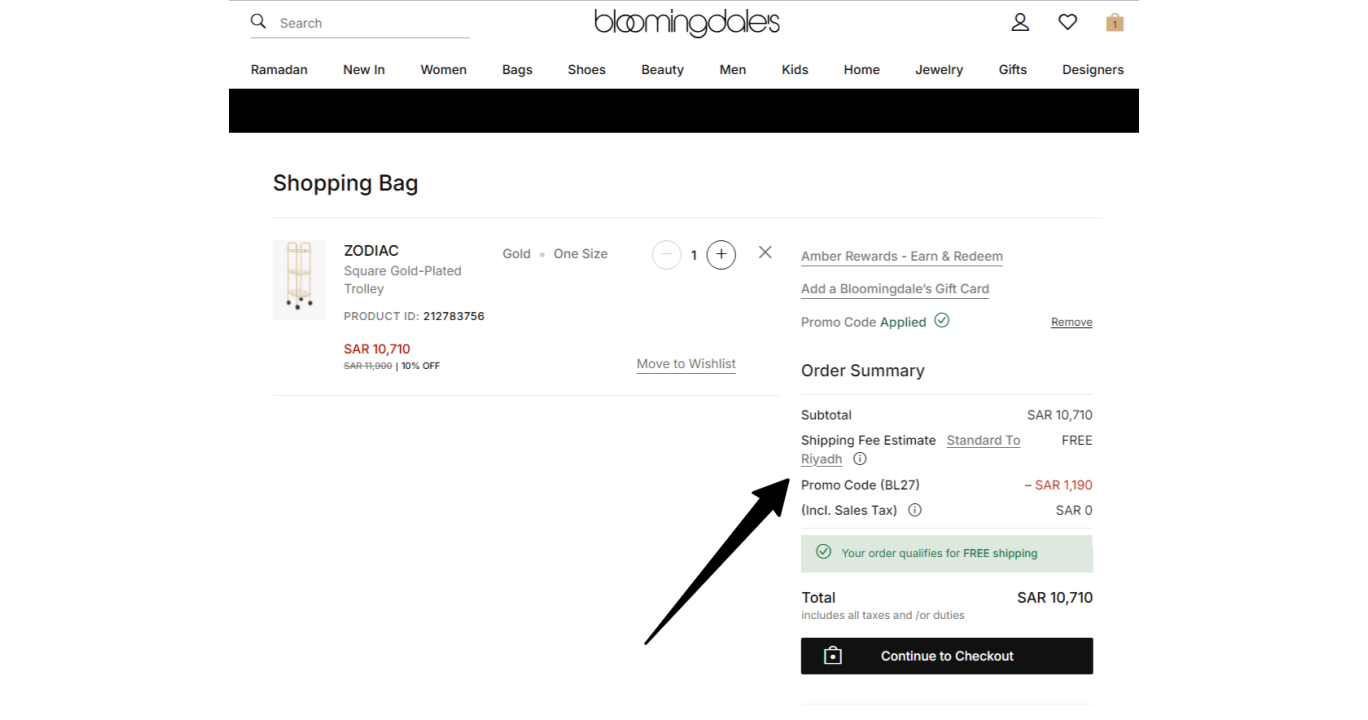Click Remove next to applied promo code
The height and width of the screenshot is (720, 1368).
tap(1071, 322)
